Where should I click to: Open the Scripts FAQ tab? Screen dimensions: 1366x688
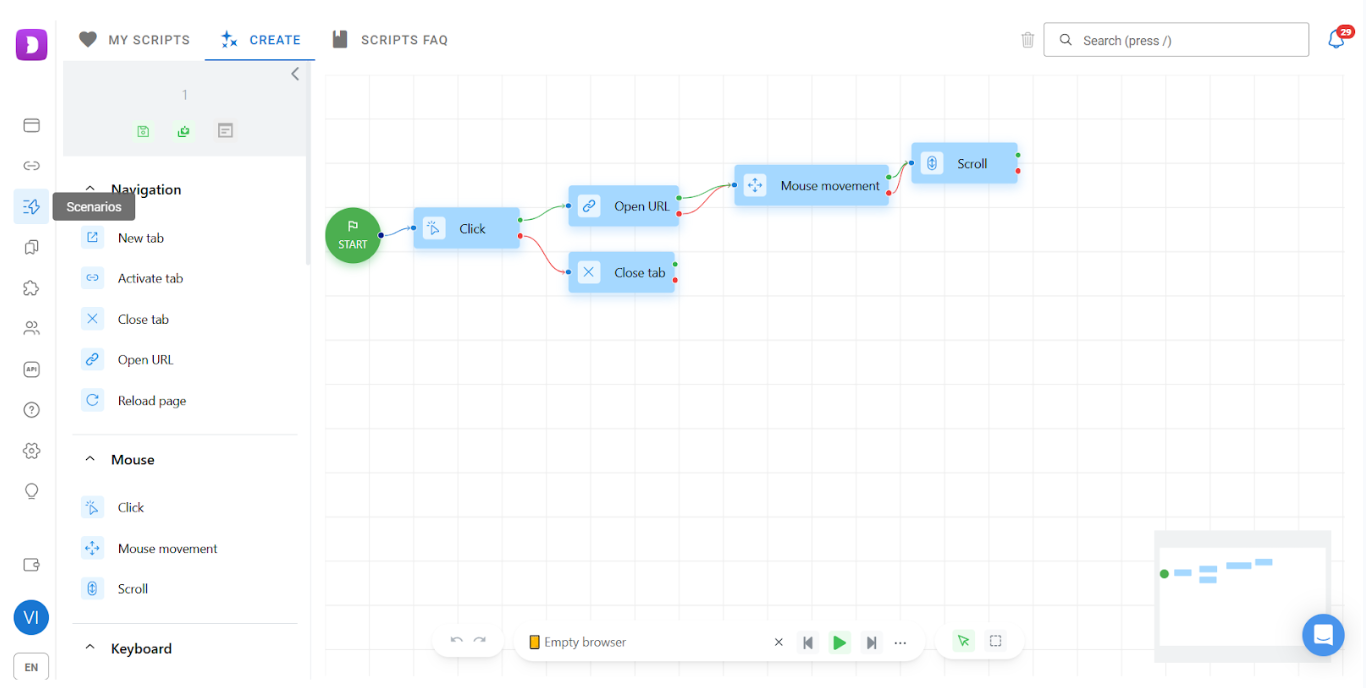click(x=390, y=40)
